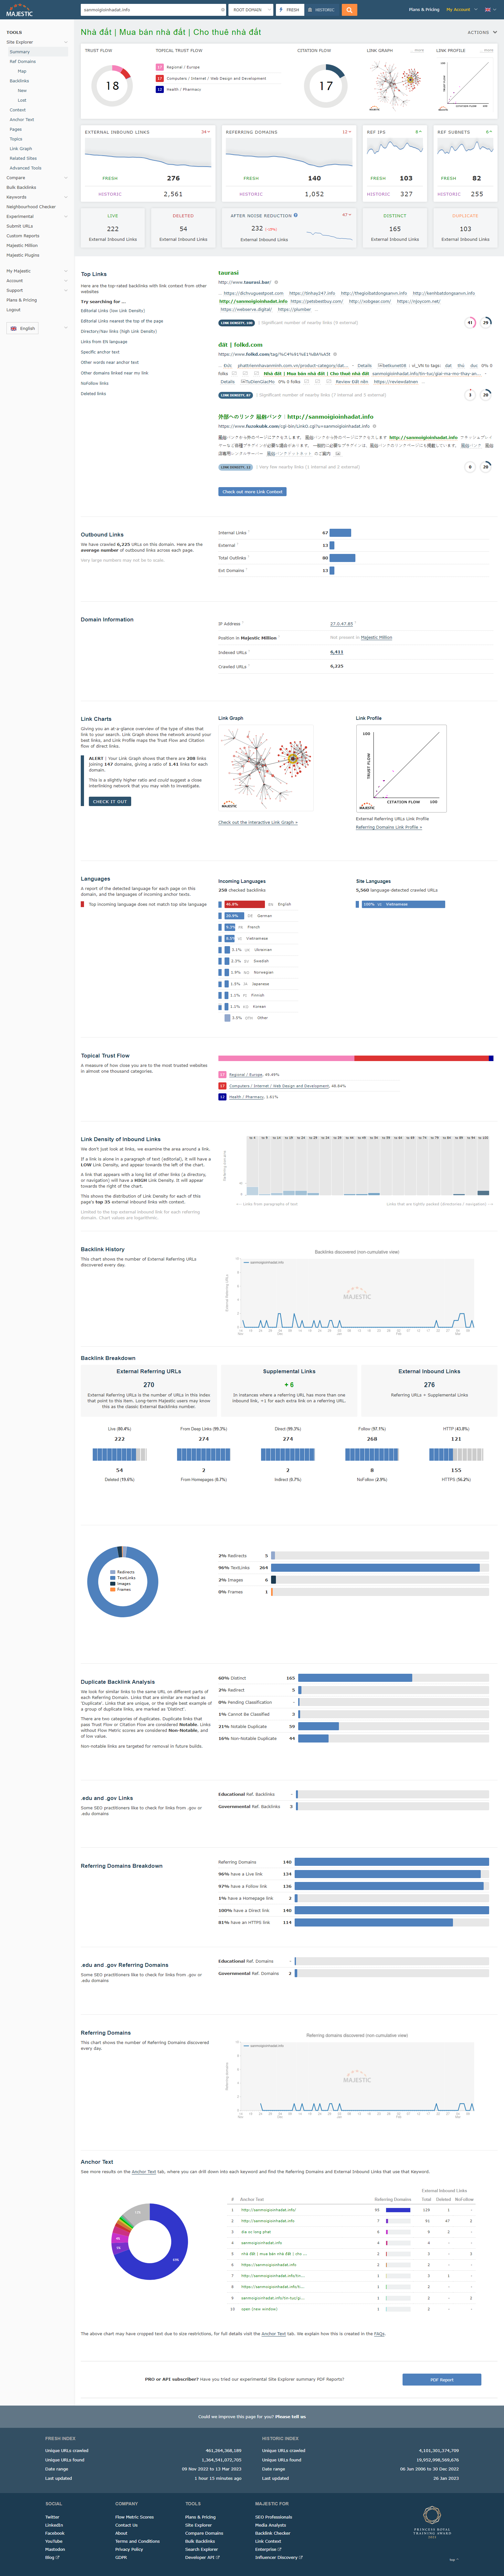Screen dimensions: 504x2576
Task: Open Majestic Million in sidebar
Action: tap(22, 245)
